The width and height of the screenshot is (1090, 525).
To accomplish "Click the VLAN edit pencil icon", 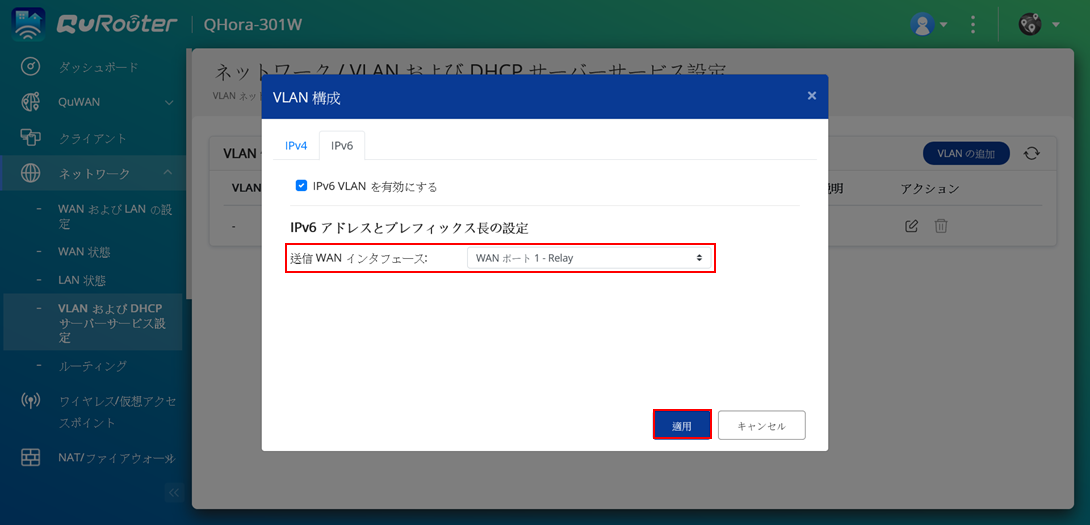I will pyautogui.click(x=911, y=226).
